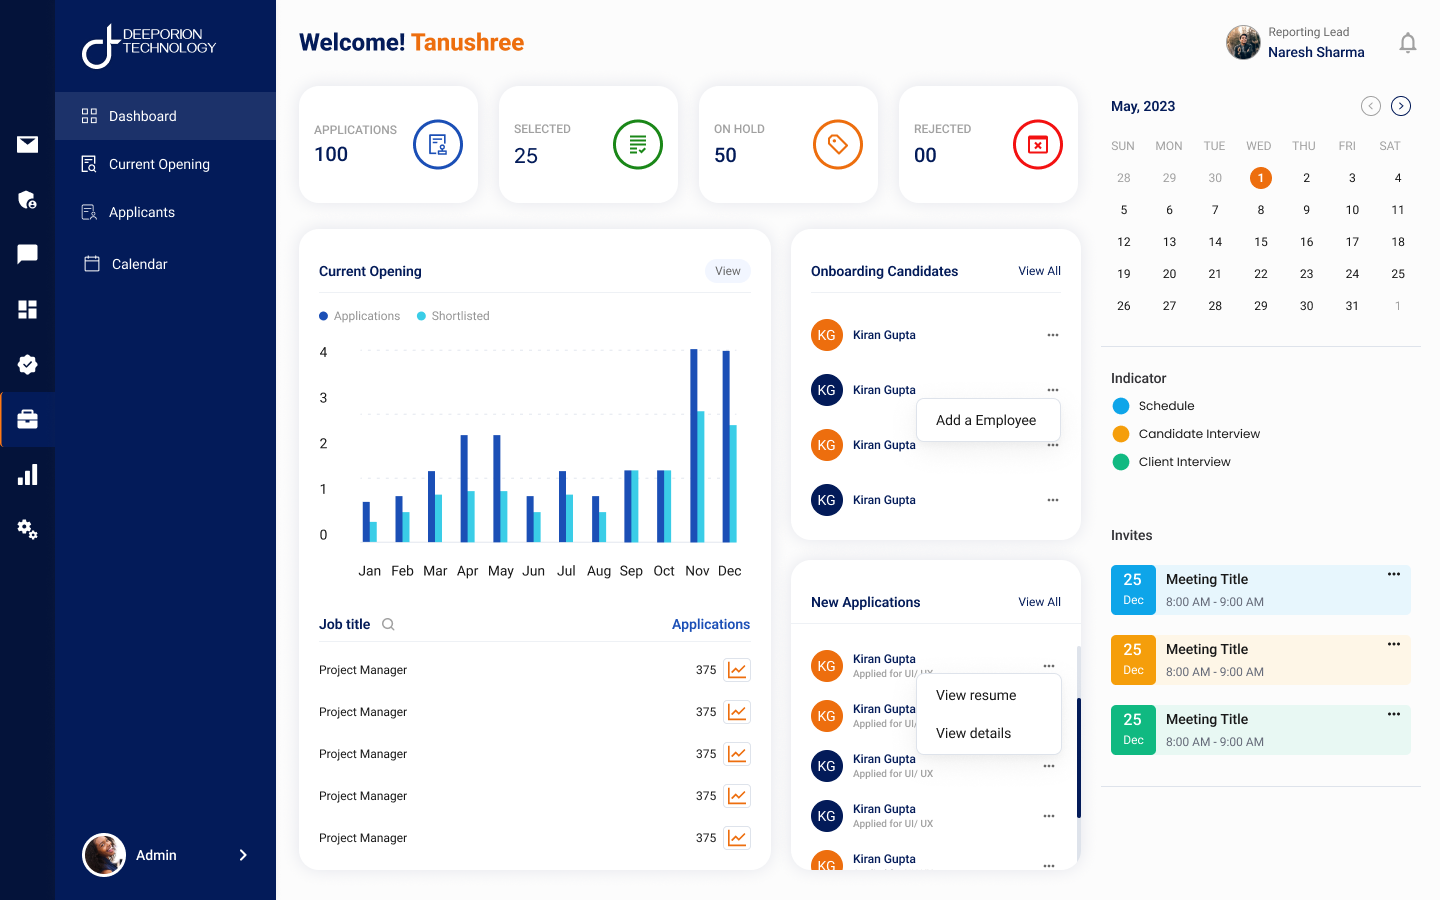Click the settings gears rail icon
The width and height of the screenshot is (1440, 900).
(28, 529)
